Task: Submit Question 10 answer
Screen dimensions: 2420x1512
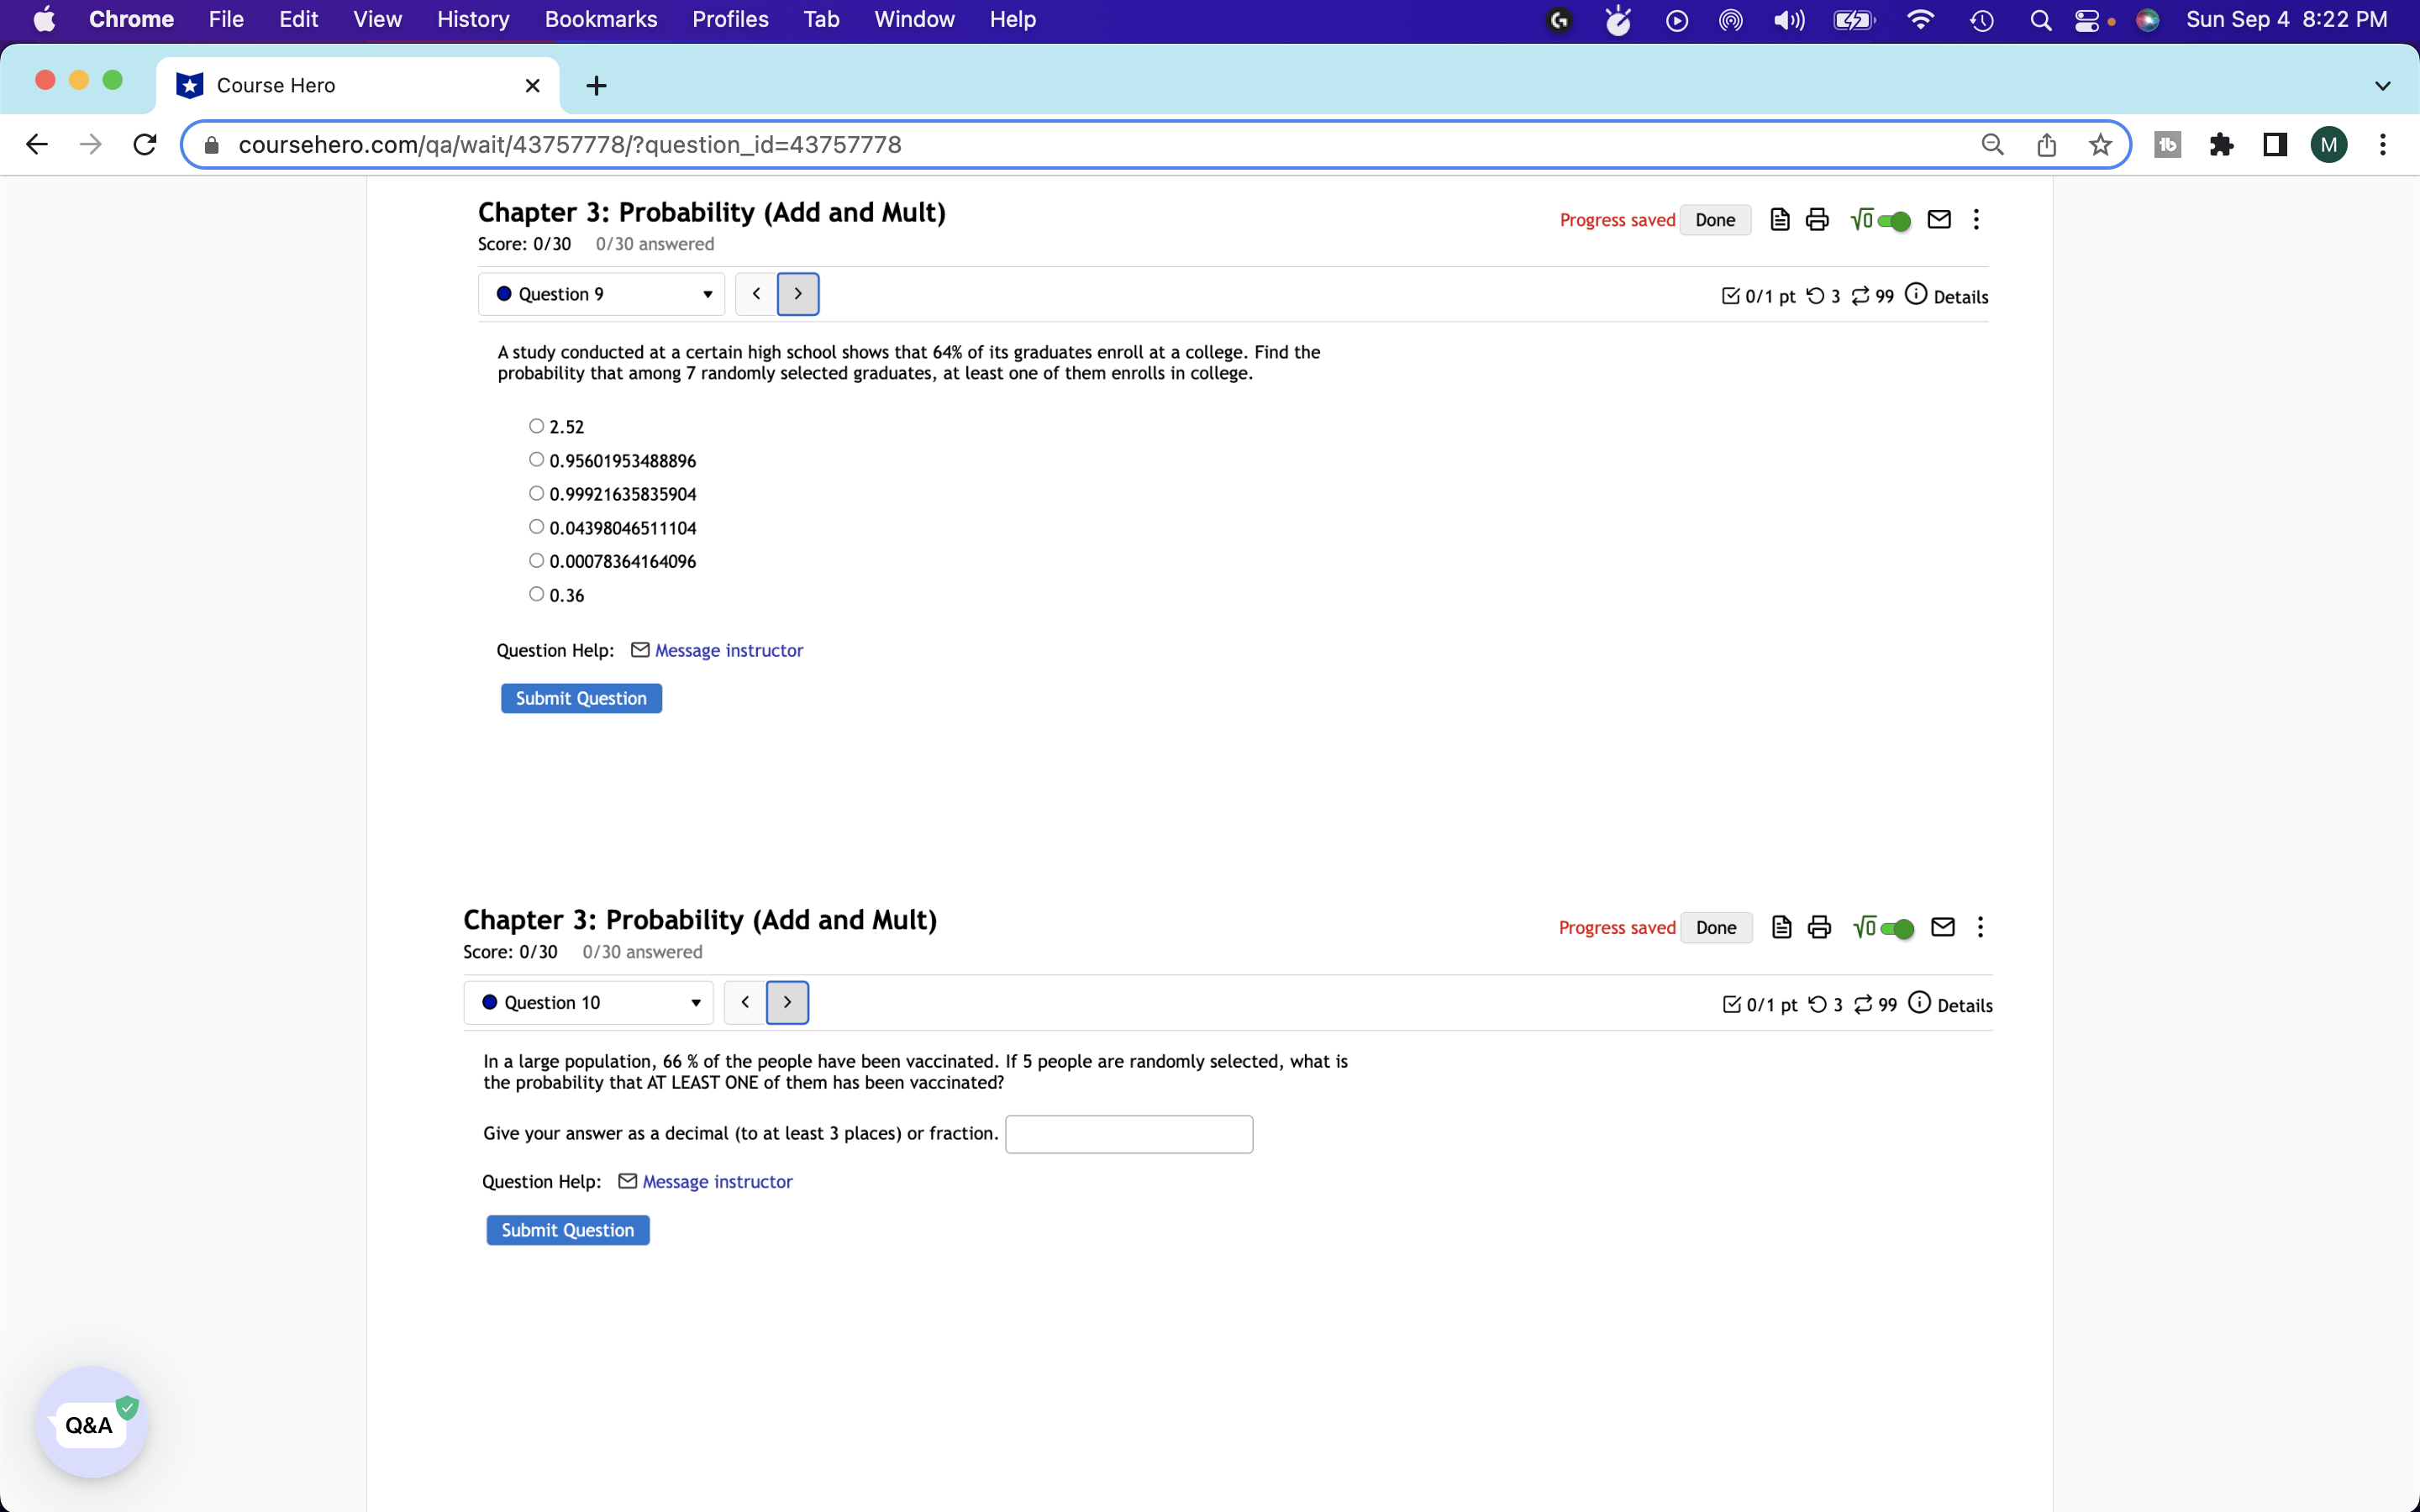Action: point(567,1230)
